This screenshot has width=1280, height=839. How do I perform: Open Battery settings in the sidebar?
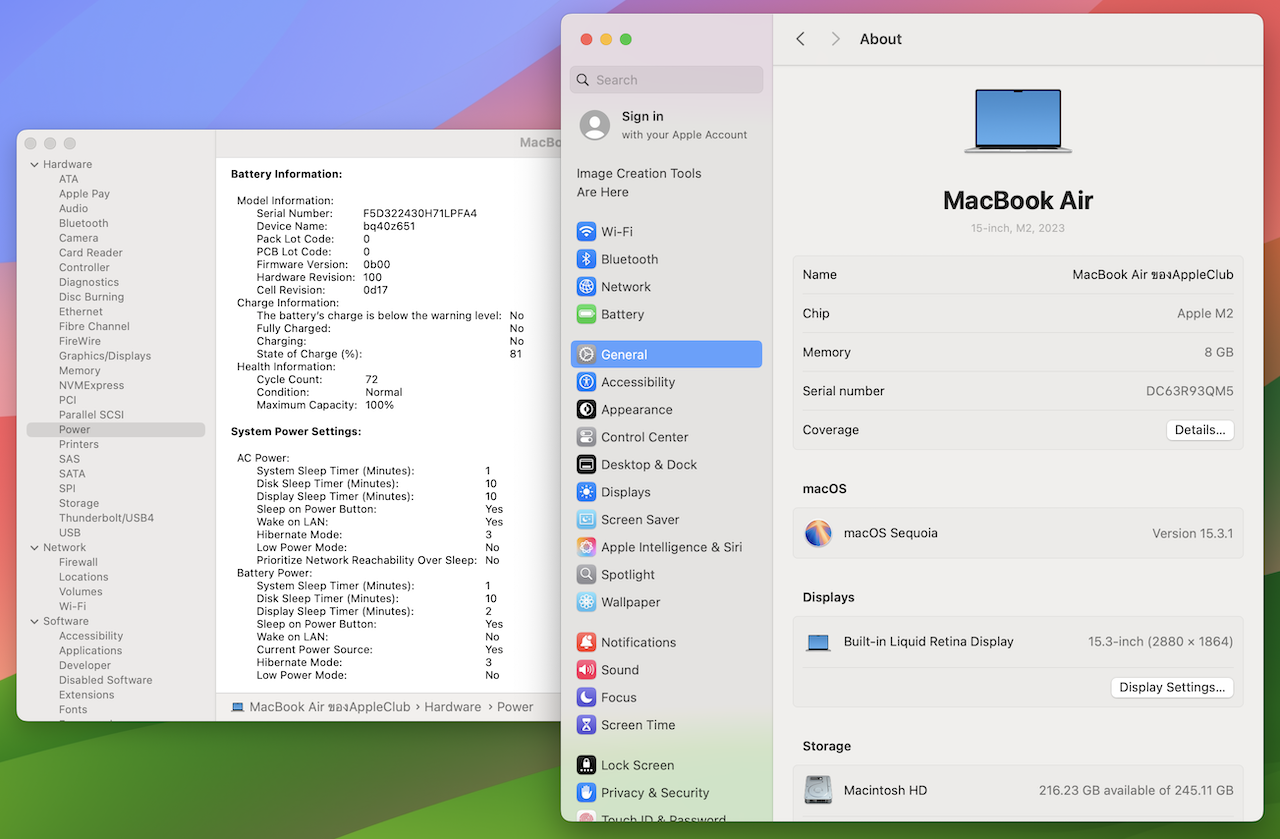pyautogui.click(x=666, y=314)
